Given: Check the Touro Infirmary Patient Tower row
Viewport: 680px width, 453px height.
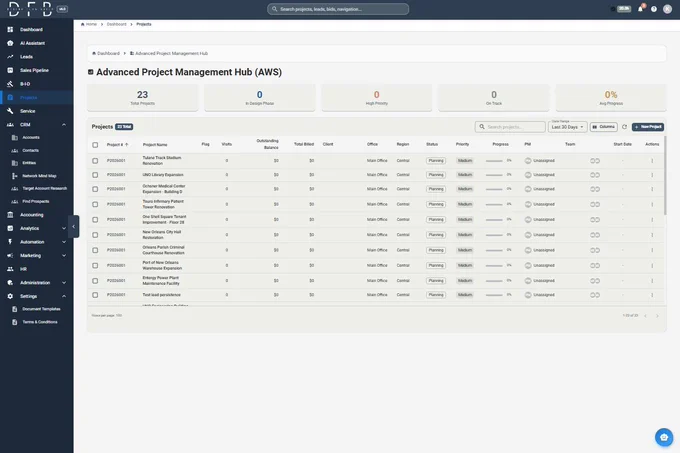Looking at the screenshot, I should pos(95,204).
